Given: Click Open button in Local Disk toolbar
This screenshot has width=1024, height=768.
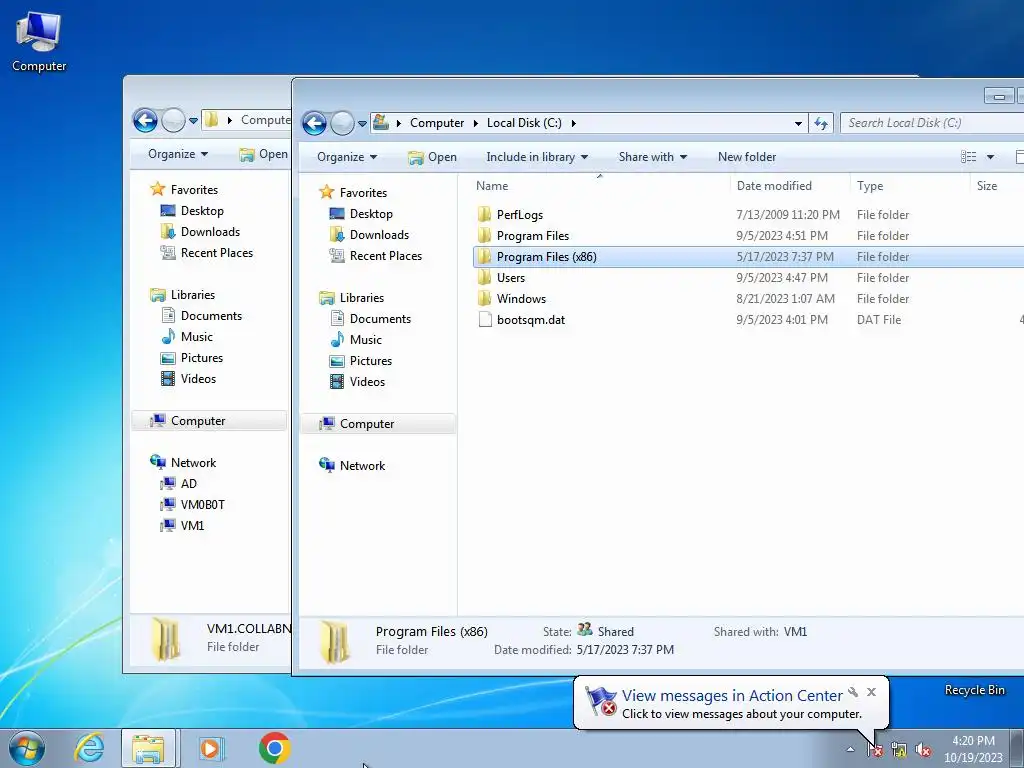Looking at the screenshot, I should (x=432, y=157).
